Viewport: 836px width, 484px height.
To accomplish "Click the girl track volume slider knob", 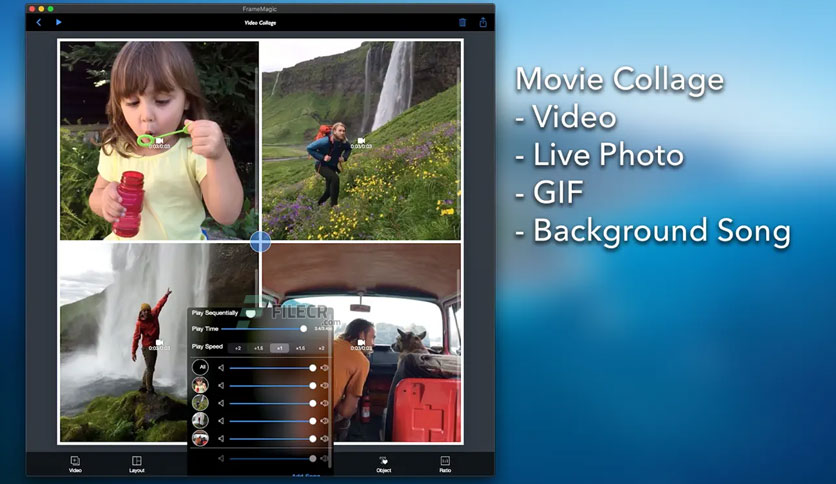I will click(x=312, y=385).
